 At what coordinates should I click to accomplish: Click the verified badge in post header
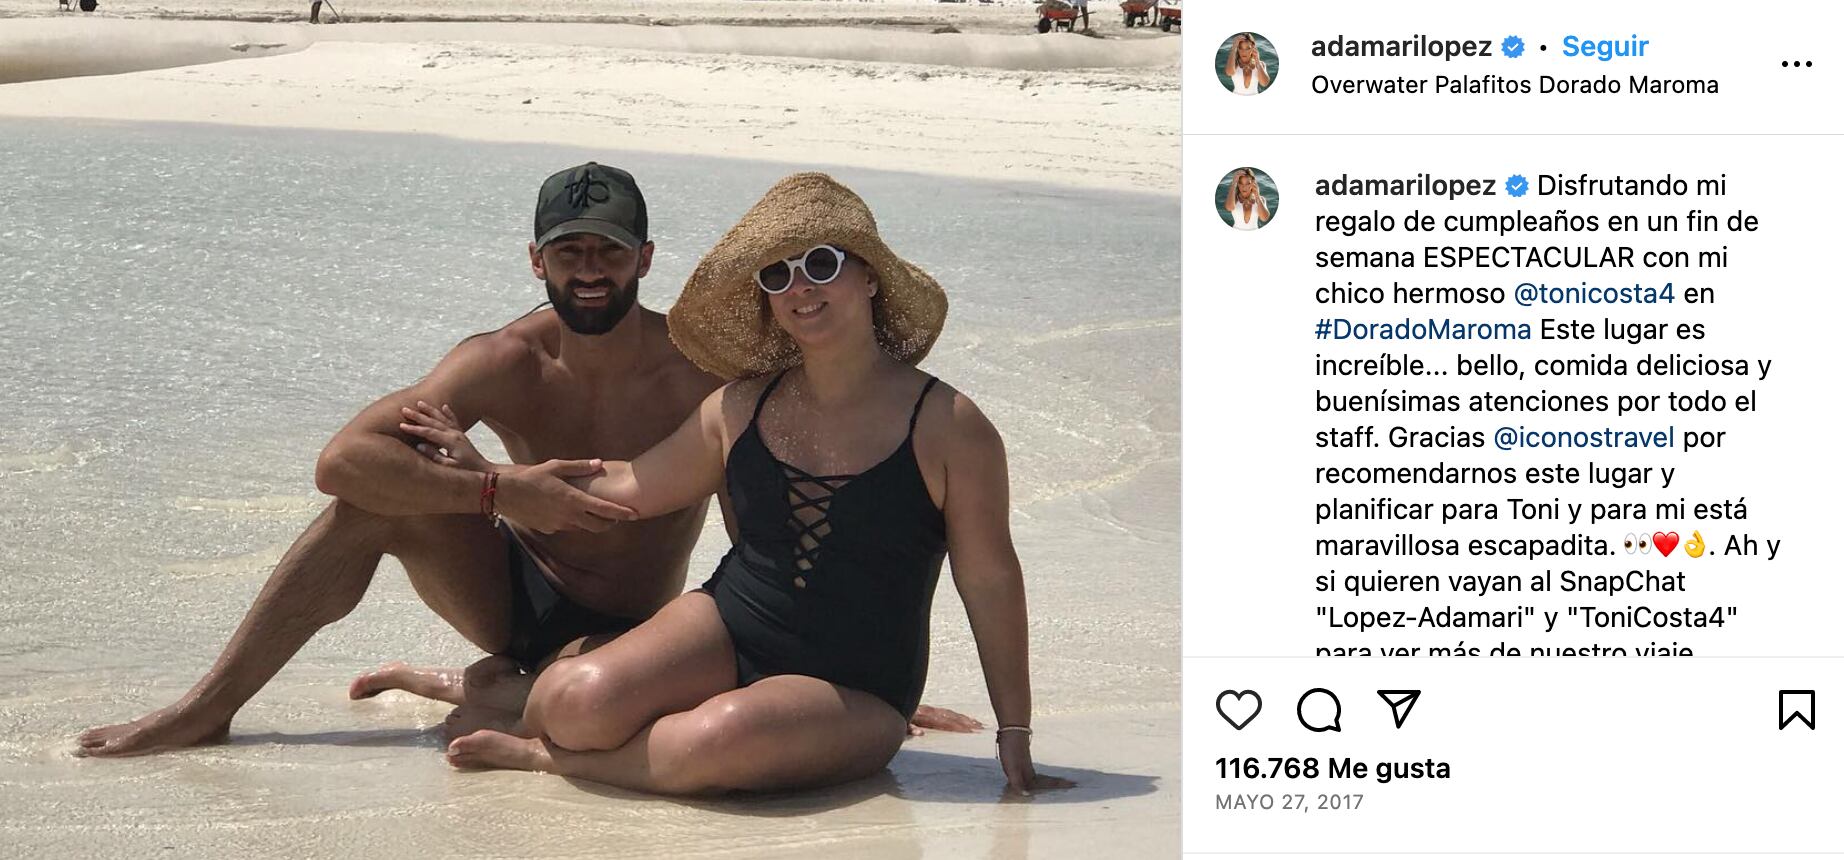(1513, 46)
